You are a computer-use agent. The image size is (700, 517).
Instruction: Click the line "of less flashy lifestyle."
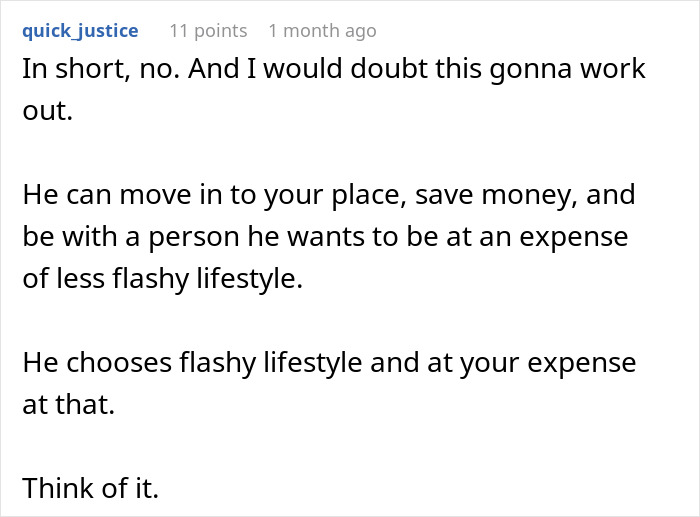pos(161,279)
